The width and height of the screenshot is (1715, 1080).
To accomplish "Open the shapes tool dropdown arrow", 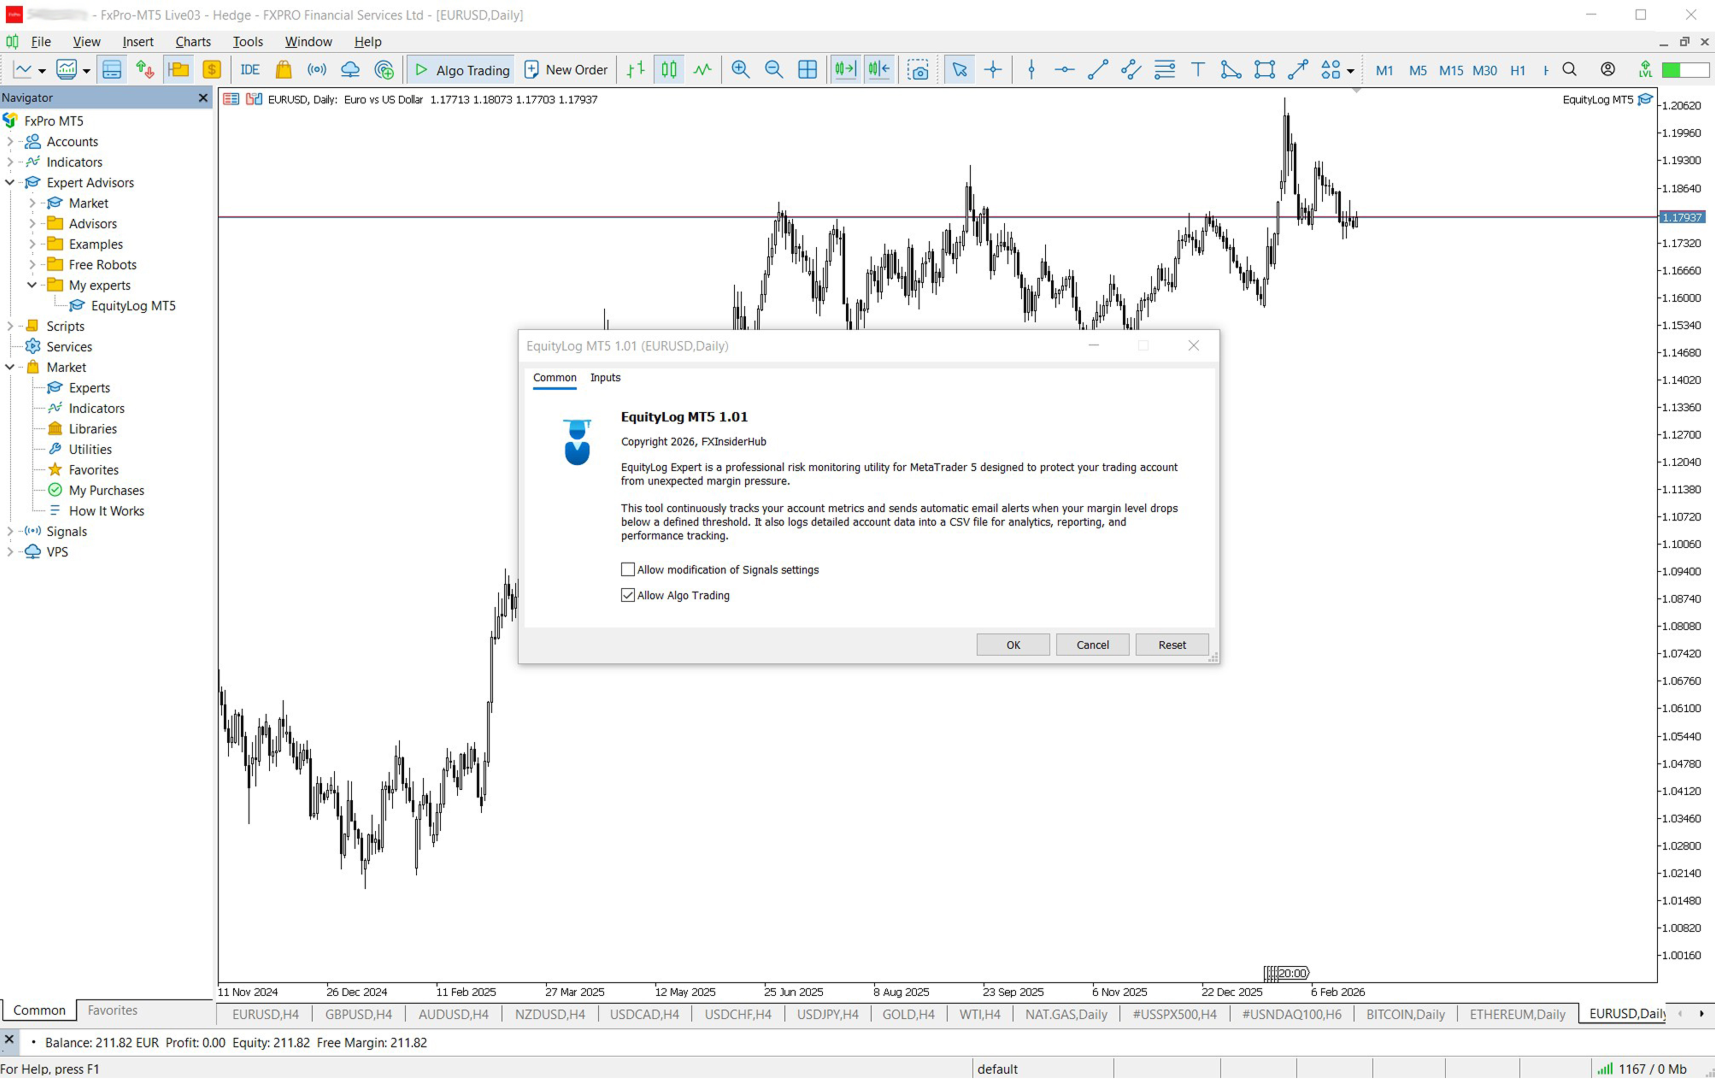I will coord(1350,71).
